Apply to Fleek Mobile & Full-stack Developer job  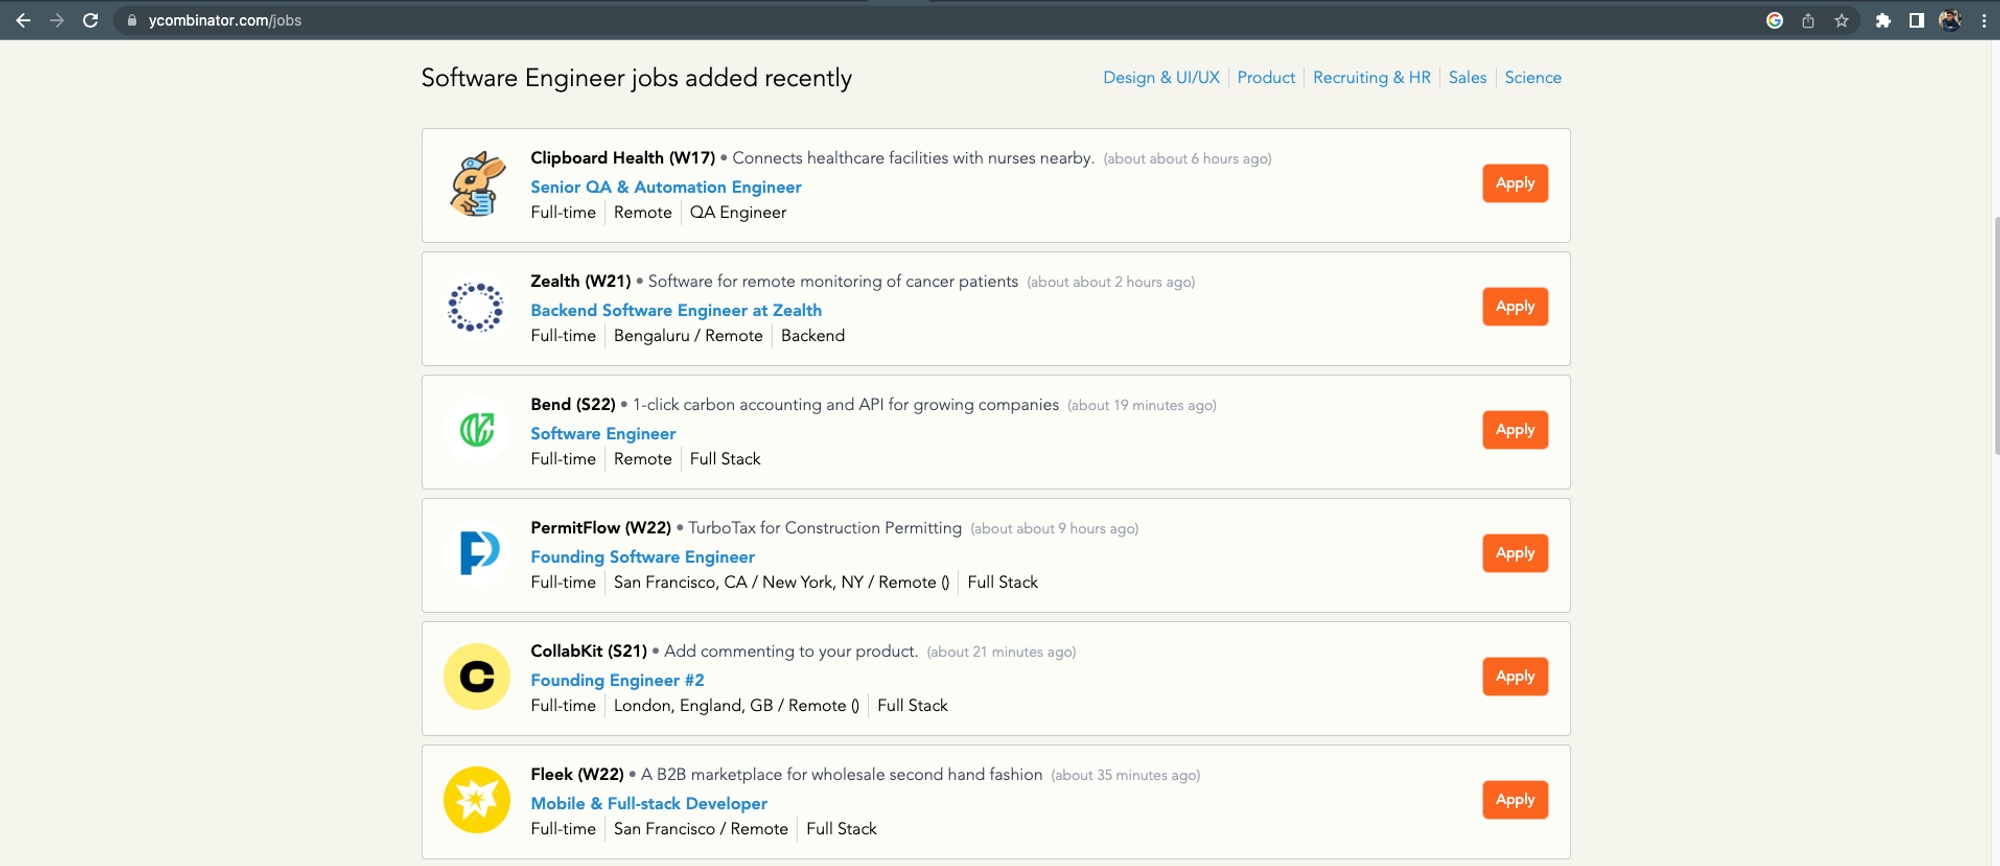[1515, 799]
